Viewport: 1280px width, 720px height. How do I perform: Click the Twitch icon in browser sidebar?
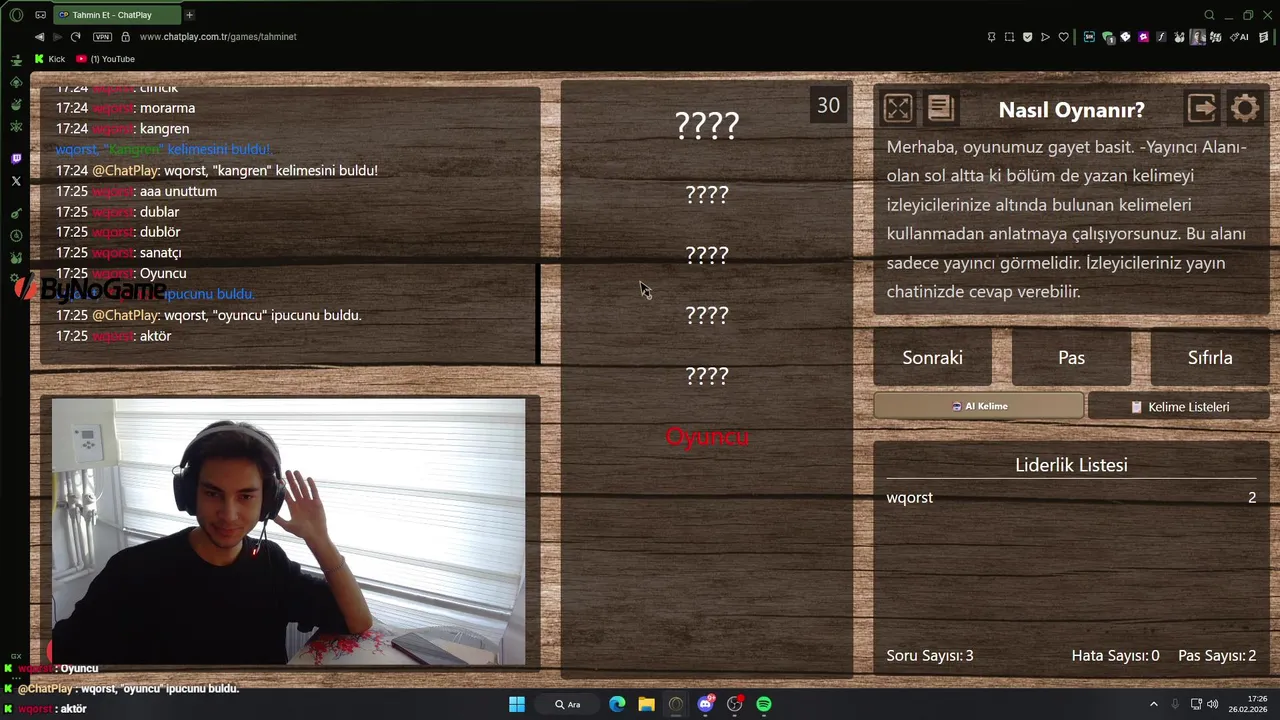click(x=16, y=159)
